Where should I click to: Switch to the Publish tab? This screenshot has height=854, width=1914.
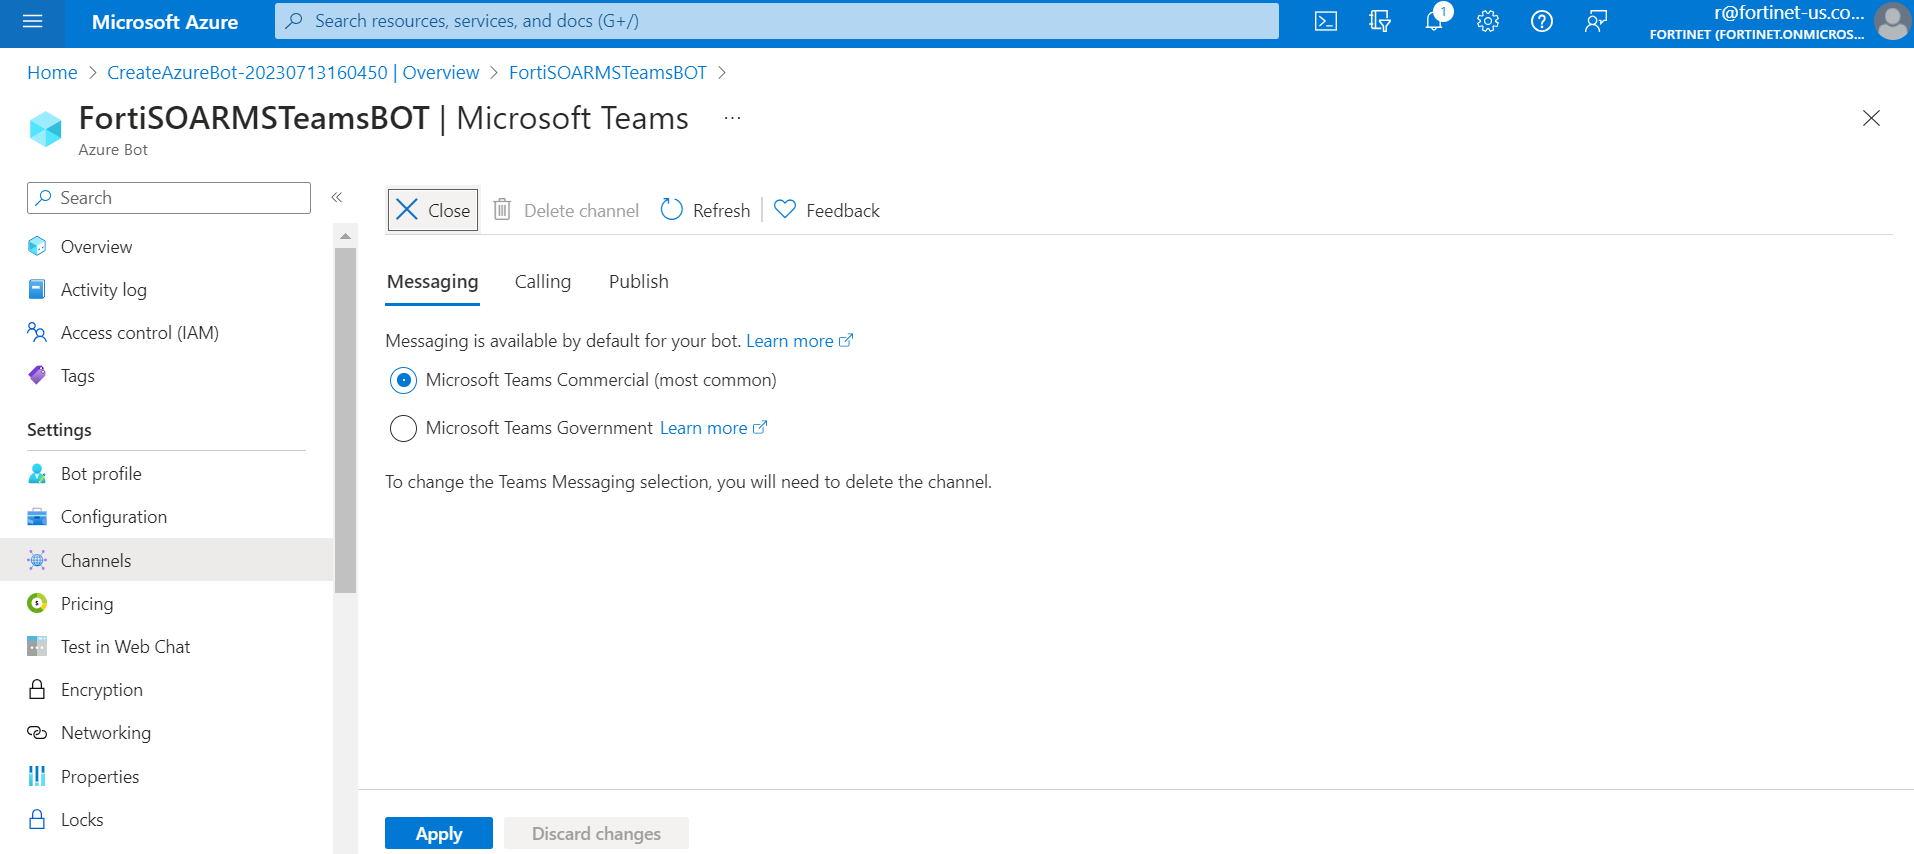pos(638,282)
